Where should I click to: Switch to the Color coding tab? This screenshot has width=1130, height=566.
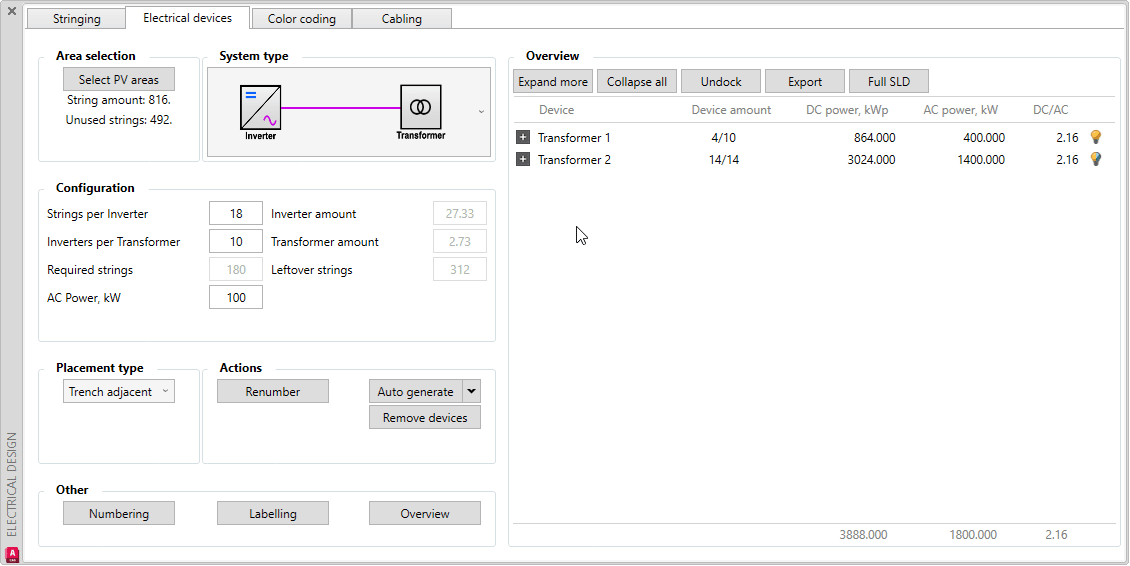[301, 19]
